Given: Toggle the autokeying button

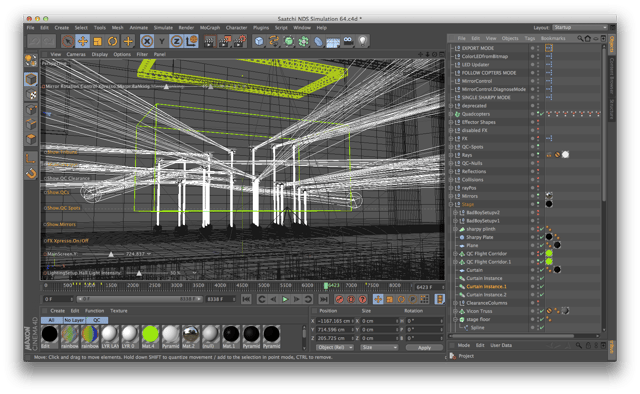Looking at the screenshot, I should (351, 299).
